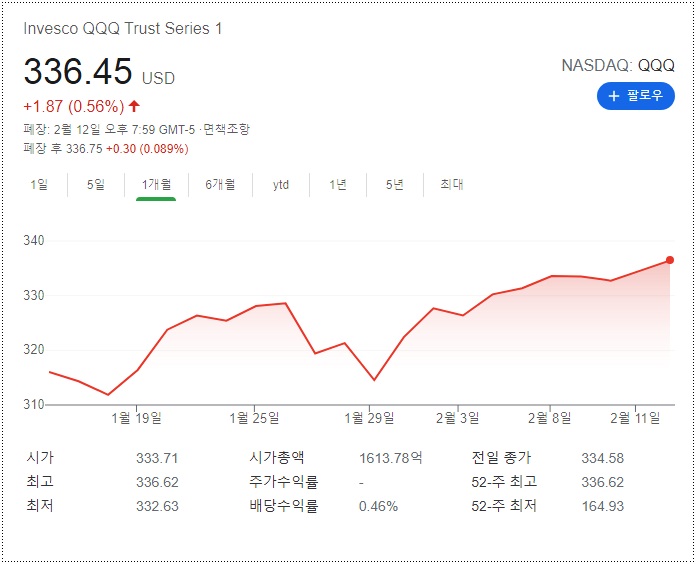This screenshot has width=696, height=564.
Task: Click the 2월 11일 axis label
Action: (635, 418)
